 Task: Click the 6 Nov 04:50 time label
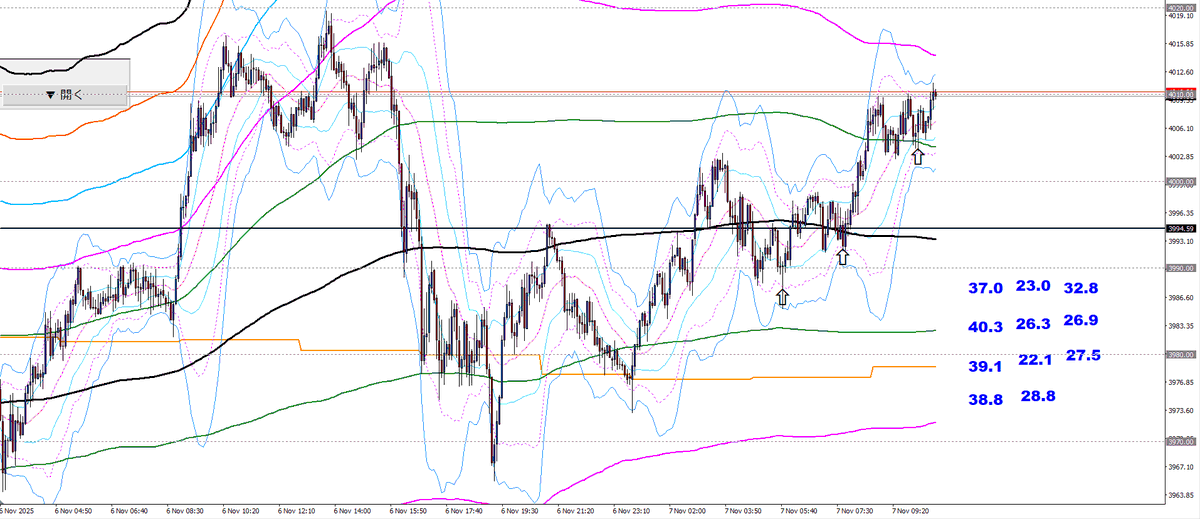click(73, 510)
